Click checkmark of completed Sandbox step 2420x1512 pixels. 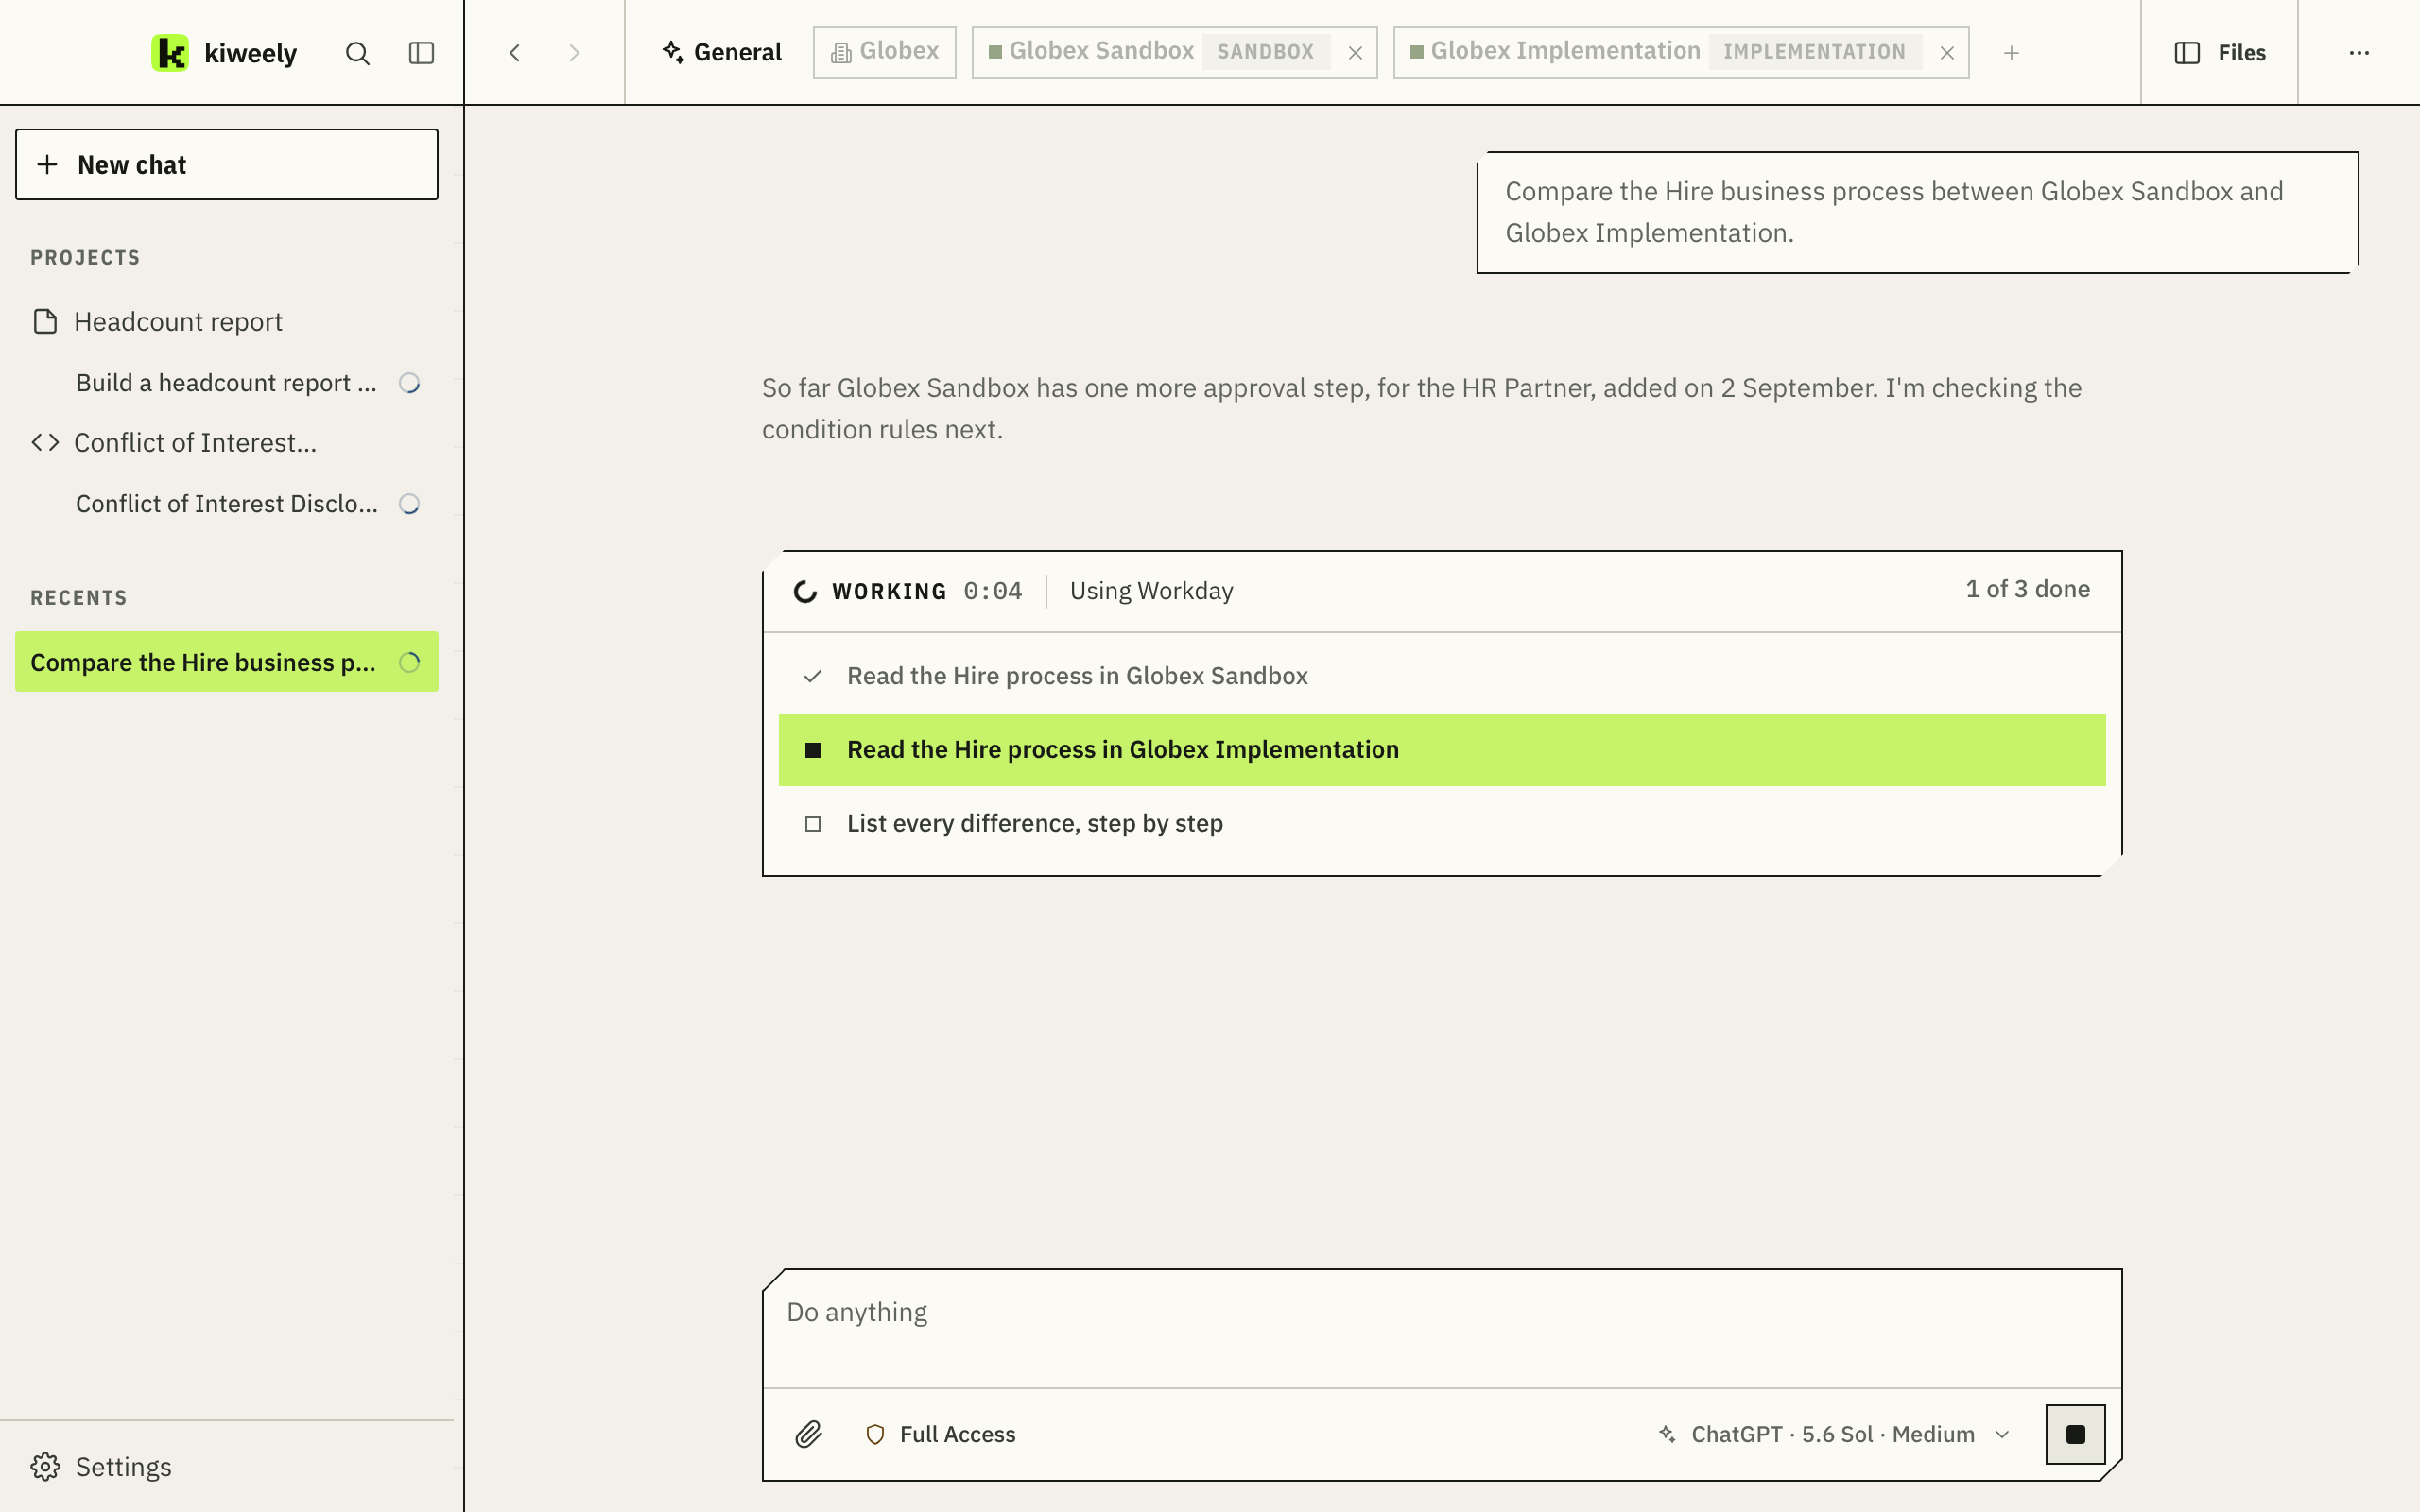[x=813, y=676]
